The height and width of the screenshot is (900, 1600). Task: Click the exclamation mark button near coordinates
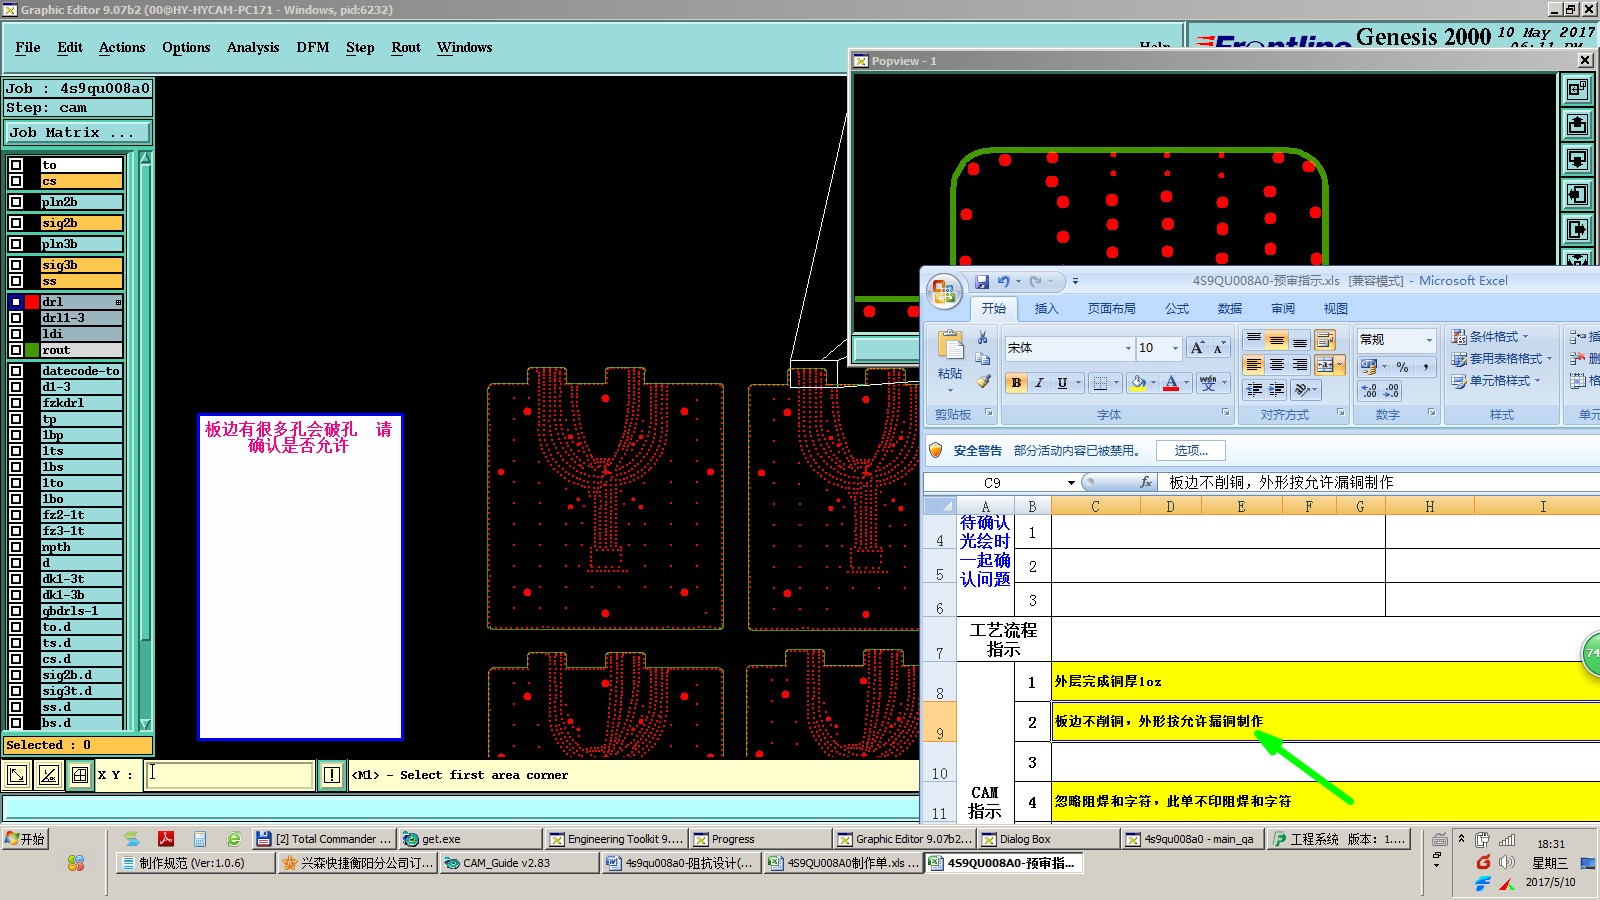pos(332,775)
